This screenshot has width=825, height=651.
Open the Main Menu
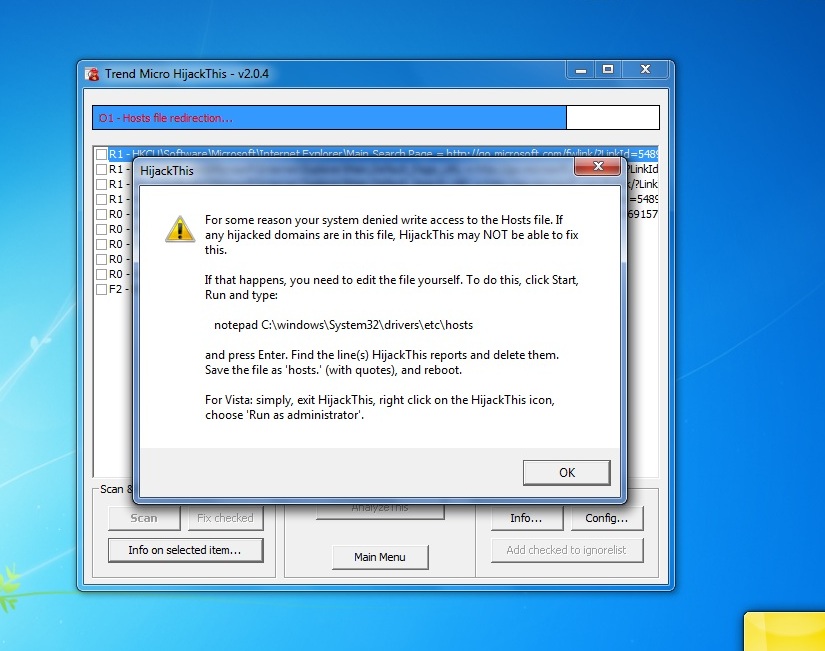click(x=380, y=557)
